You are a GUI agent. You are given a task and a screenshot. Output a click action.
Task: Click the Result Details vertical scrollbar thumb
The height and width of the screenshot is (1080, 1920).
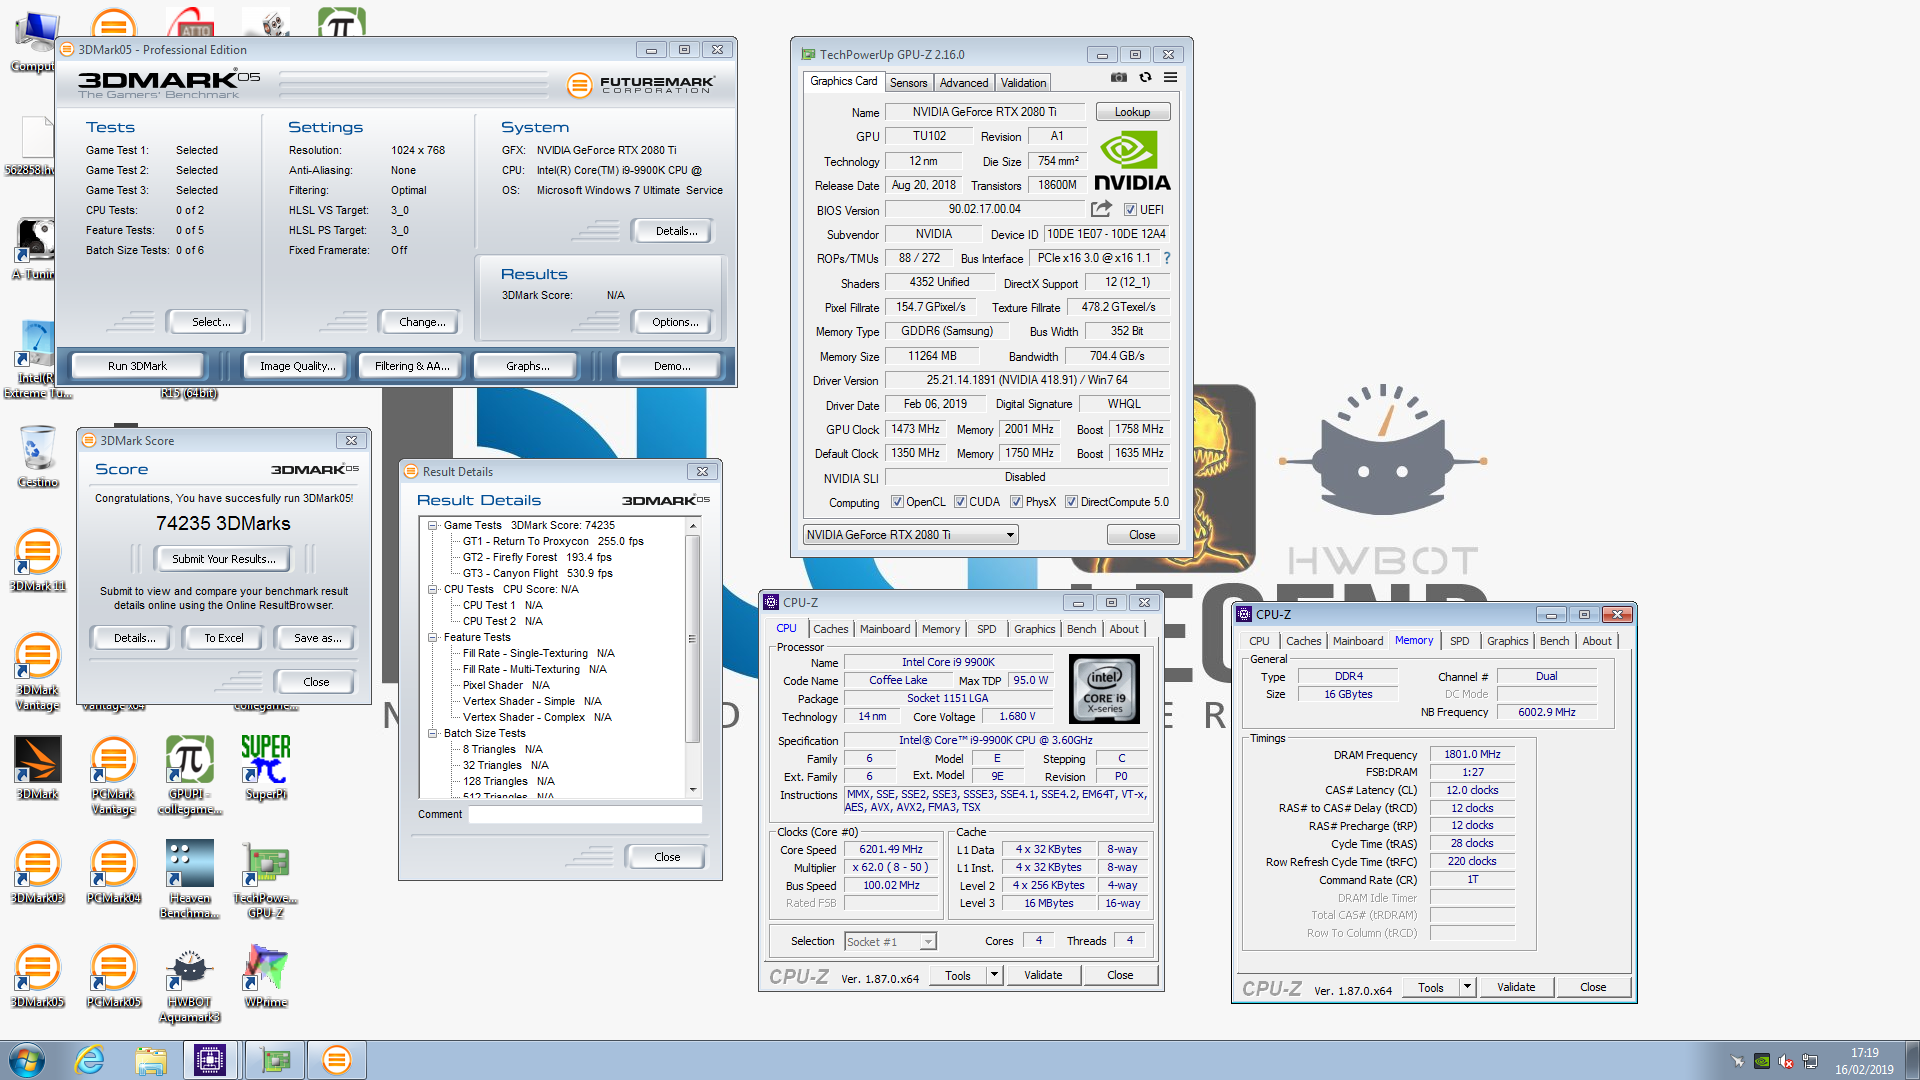point(693,638)
